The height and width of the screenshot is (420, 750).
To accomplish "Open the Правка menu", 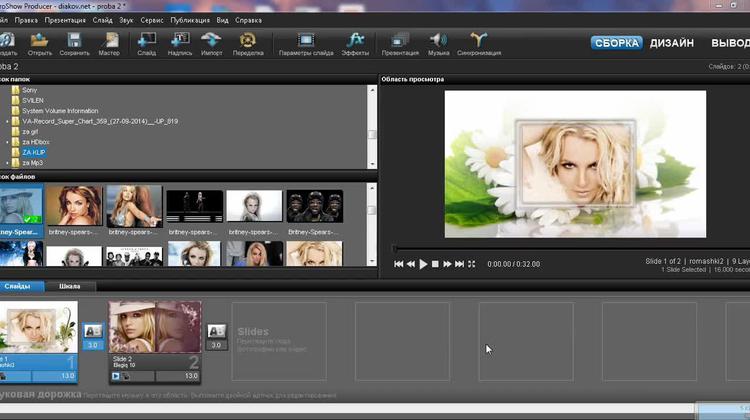I will click(26, 21).
